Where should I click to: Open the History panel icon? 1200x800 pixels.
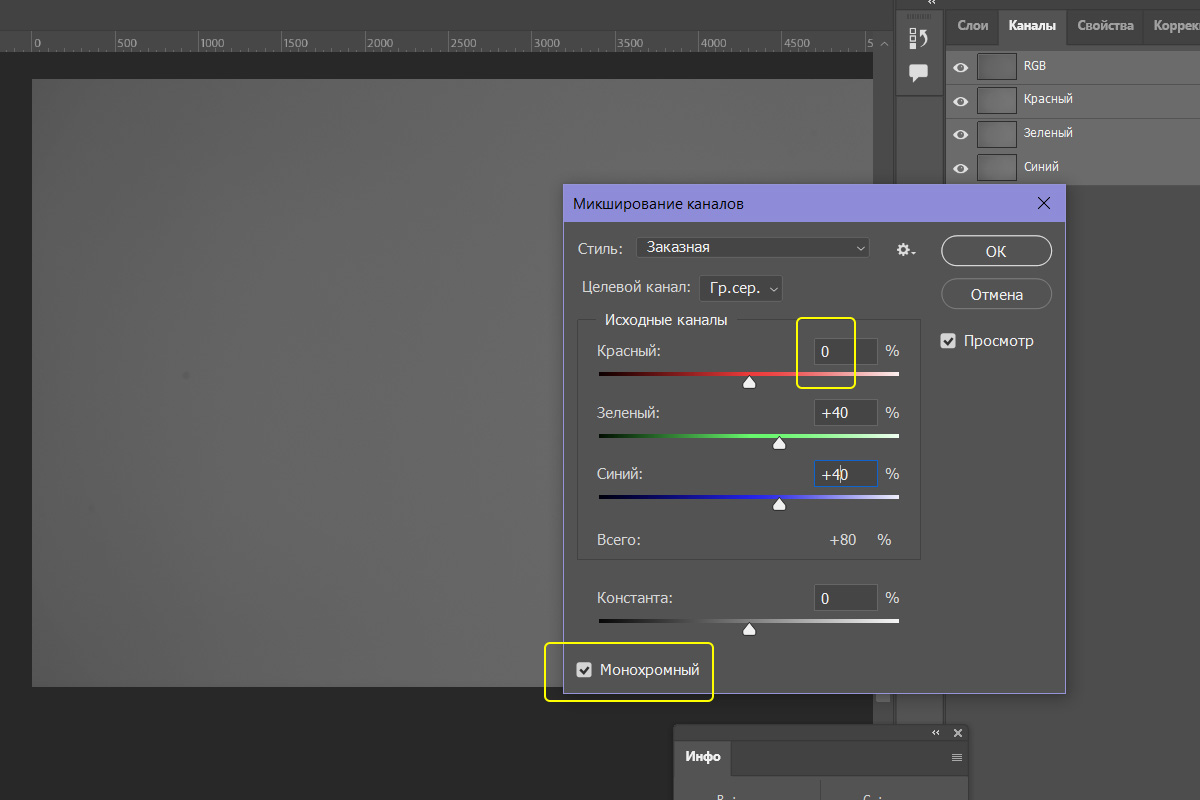[x=918, y=39]
